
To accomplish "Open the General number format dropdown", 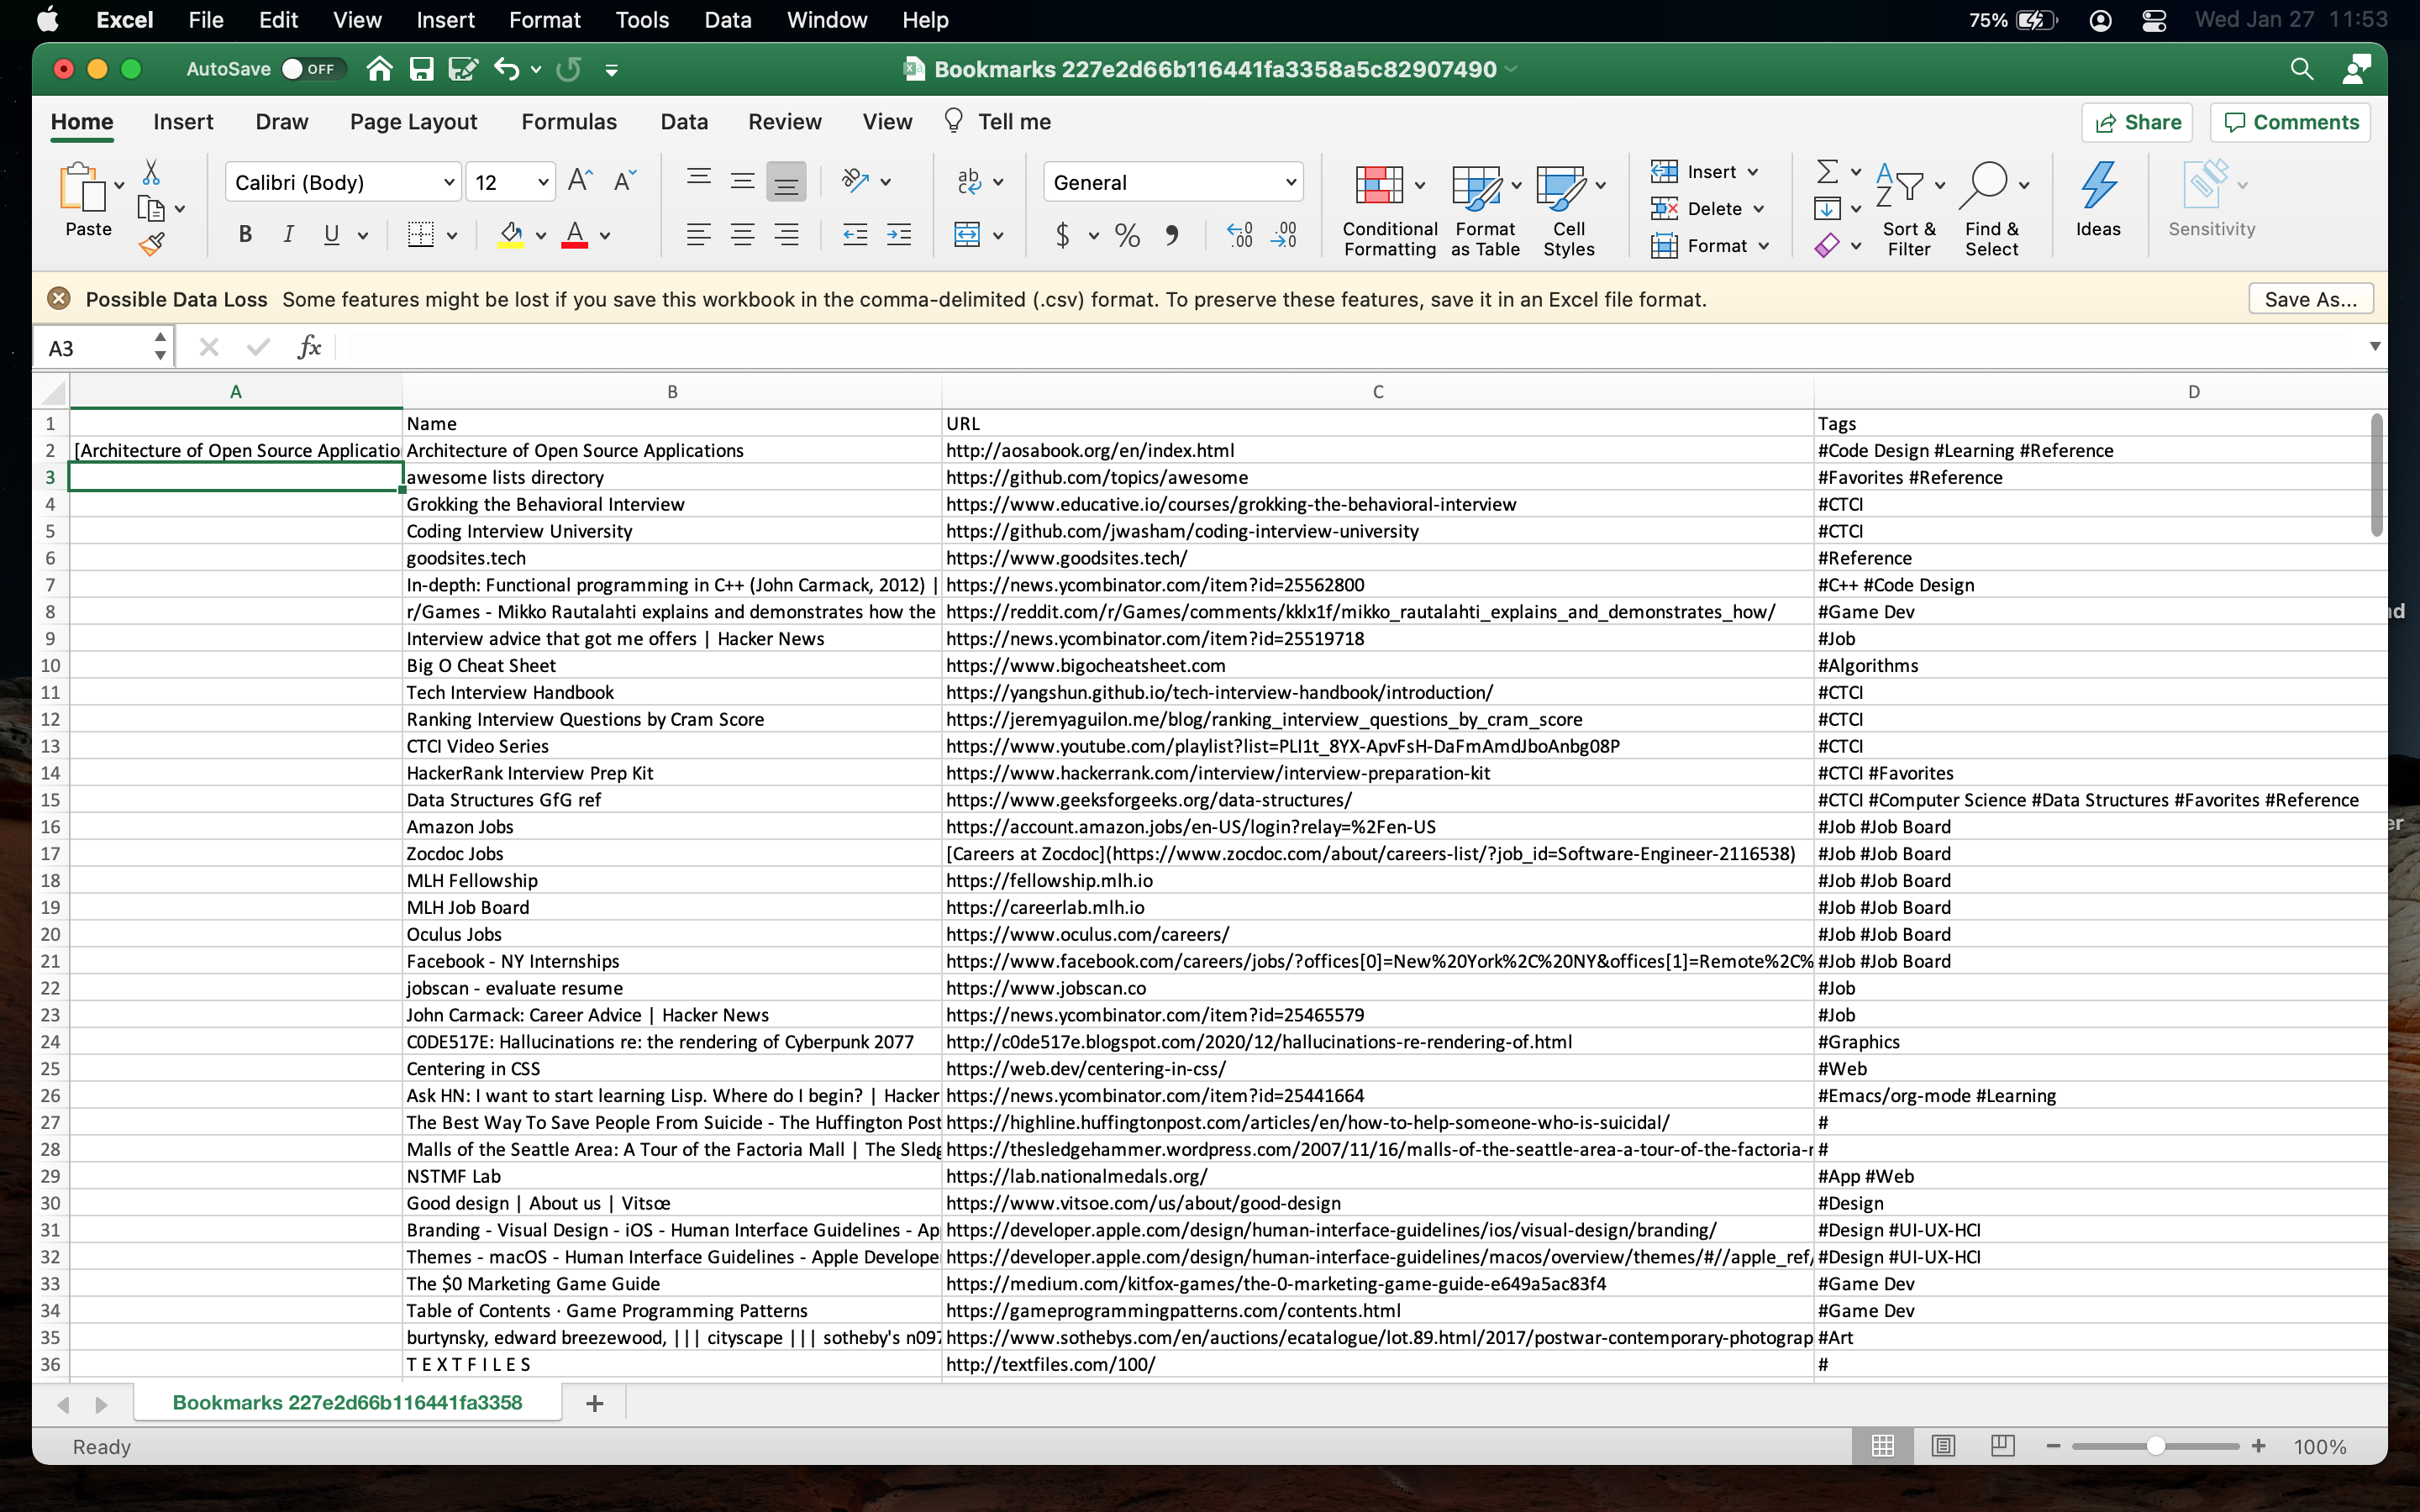I will pyautogui.click(x=1291, y=182).
